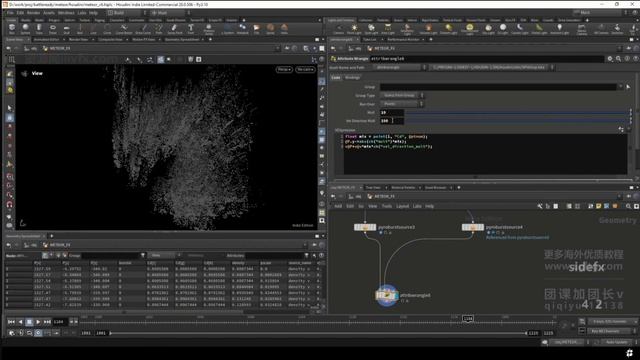Activate the Font shelf tool
Screen dimensions: 640x360
click(191, 29)
